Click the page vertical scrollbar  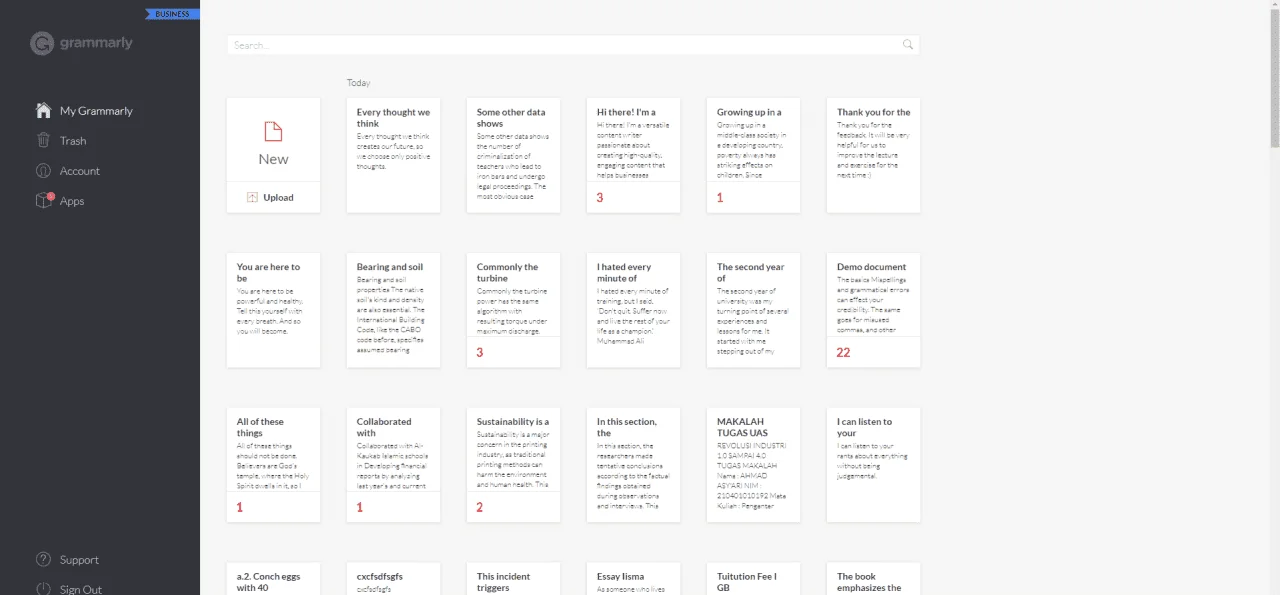1274,80
